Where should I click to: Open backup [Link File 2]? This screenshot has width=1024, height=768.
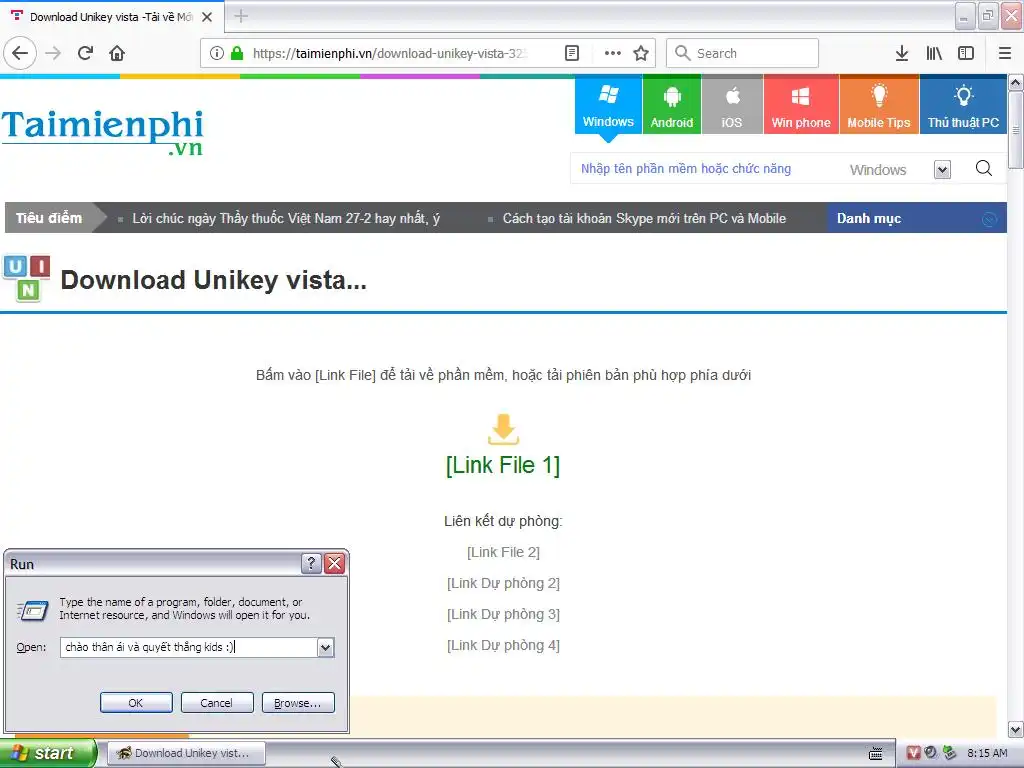click(x=503, y=552)
